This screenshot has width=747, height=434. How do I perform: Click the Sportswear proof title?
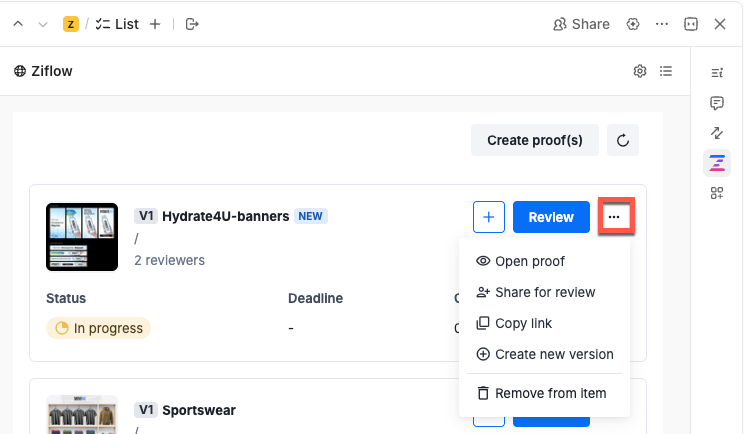pos(199,410)
